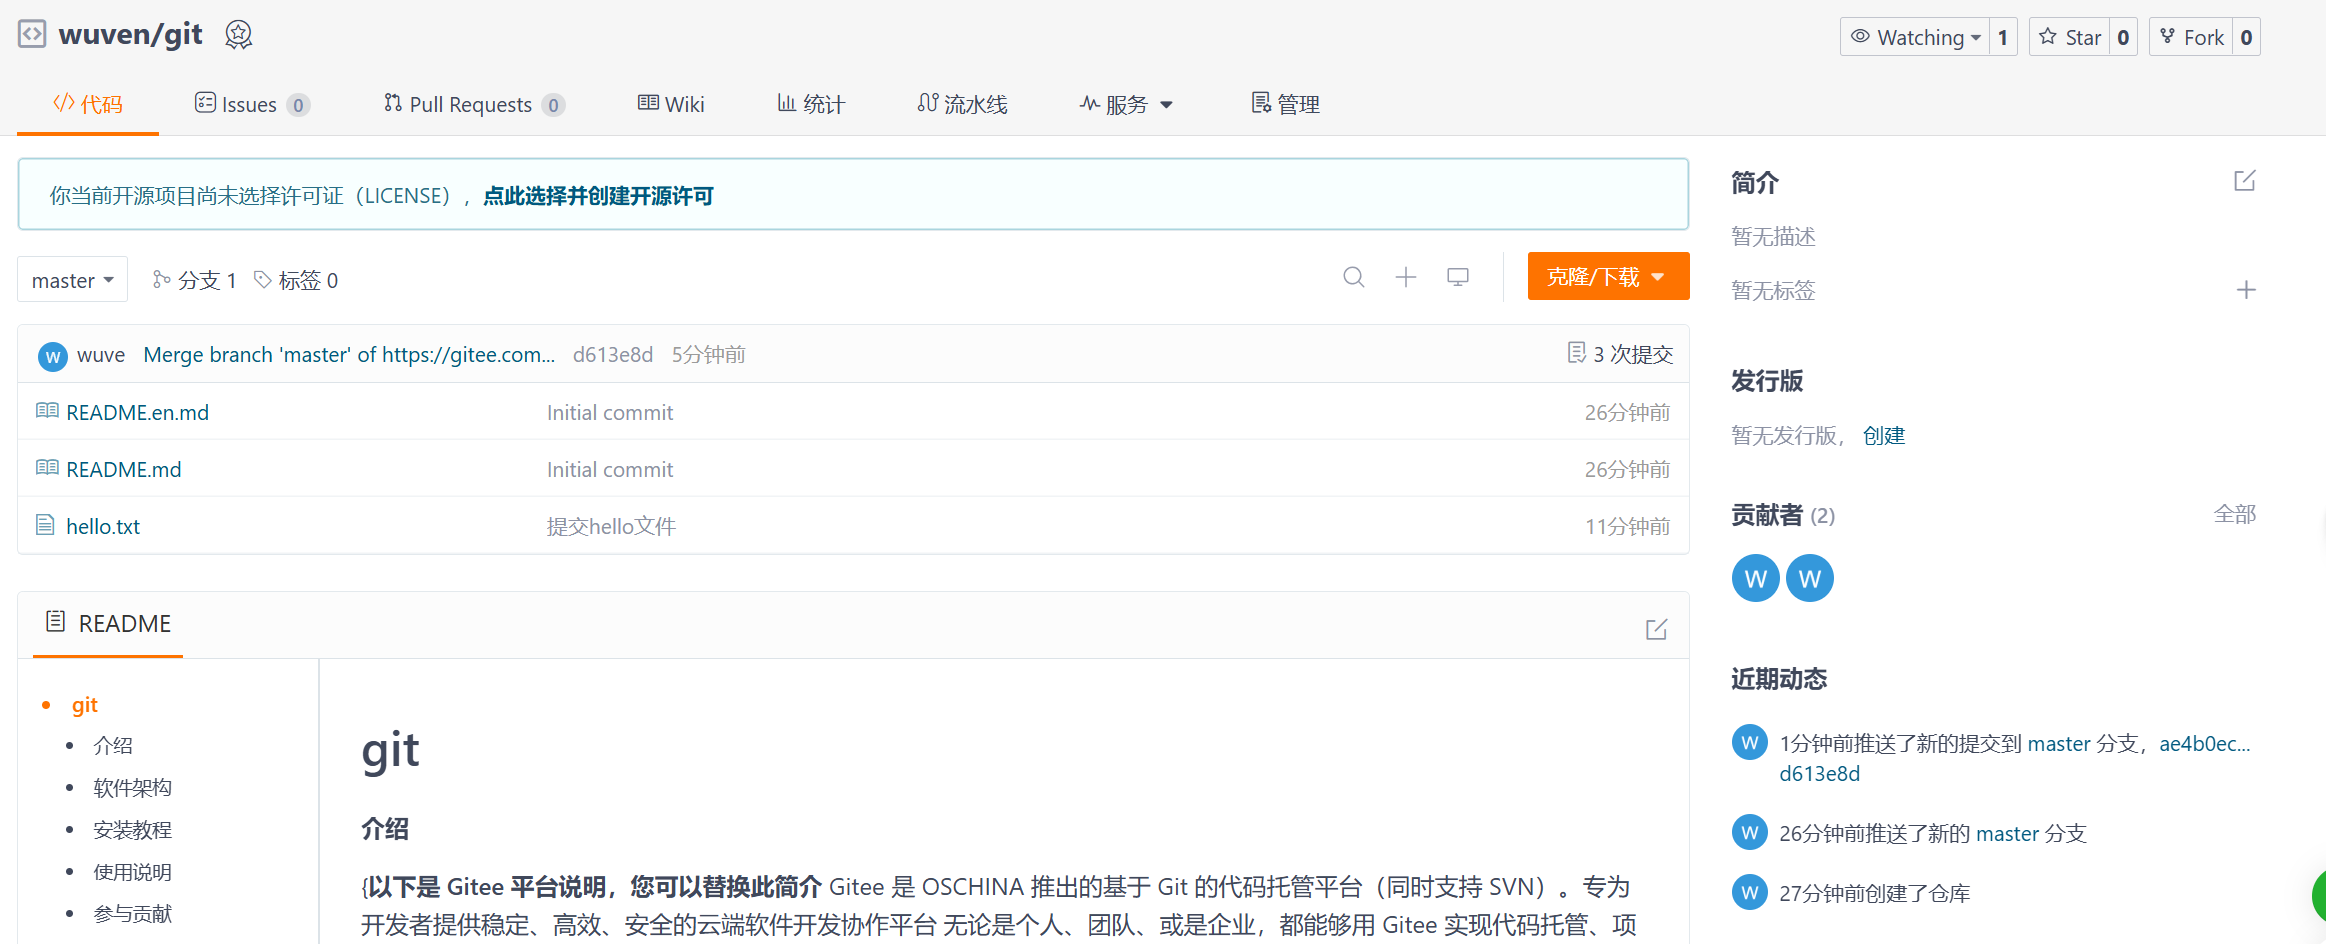2326x944 pixels.
Task: Click the second contributor avatar
Action: [x=1809, y=578]
